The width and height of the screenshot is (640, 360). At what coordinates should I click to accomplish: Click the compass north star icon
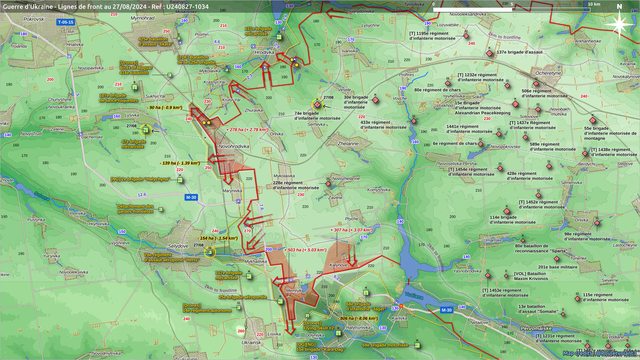point(619,24)
